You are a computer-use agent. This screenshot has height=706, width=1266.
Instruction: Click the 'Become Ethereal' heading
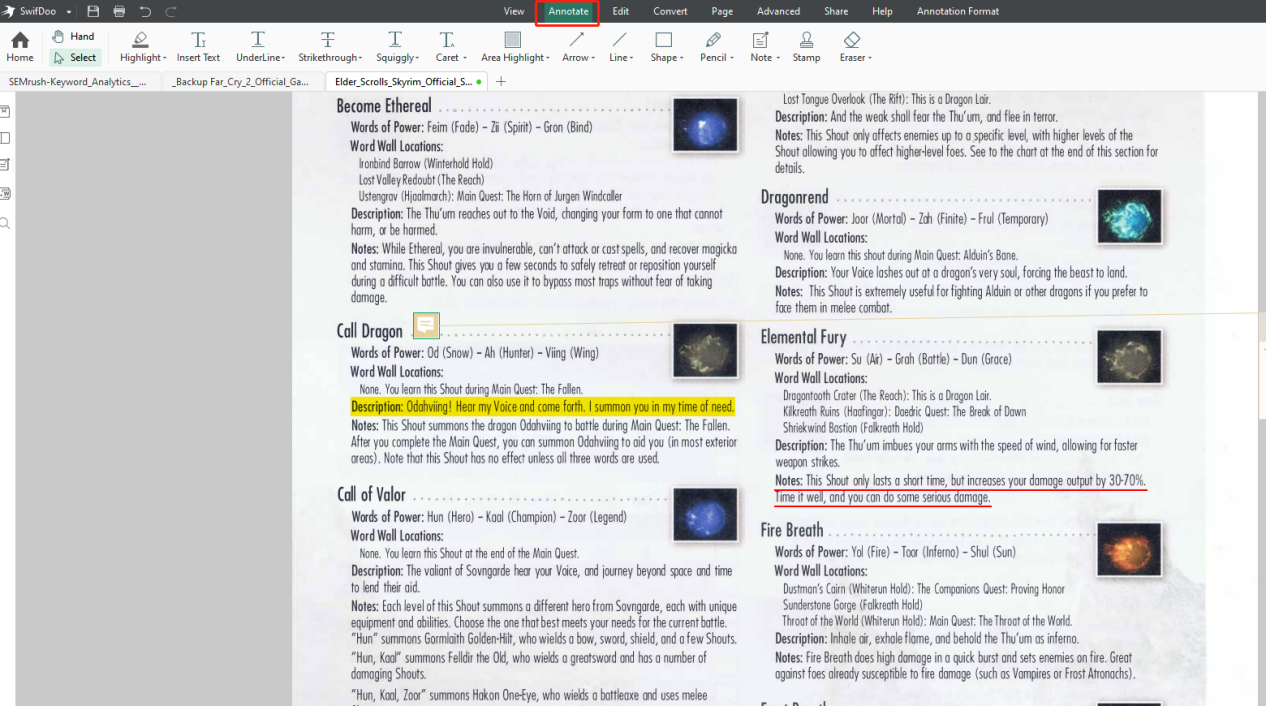coord(384,106)
